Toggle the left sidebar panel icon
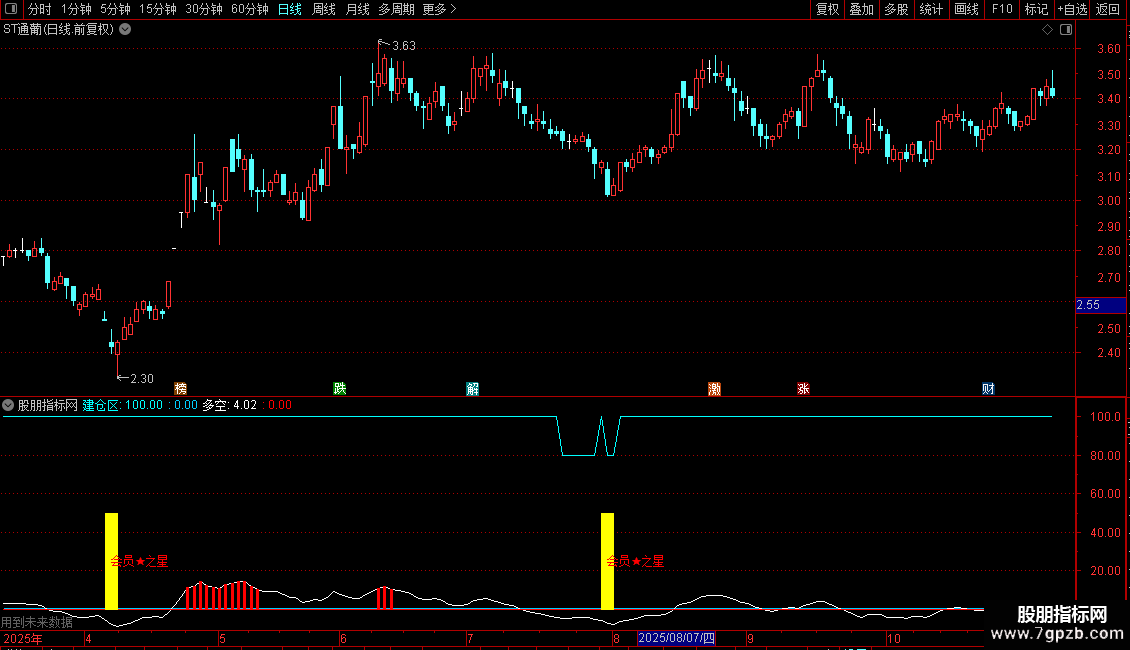Viewport: 1130px width, 650px height. pos(11,9)
